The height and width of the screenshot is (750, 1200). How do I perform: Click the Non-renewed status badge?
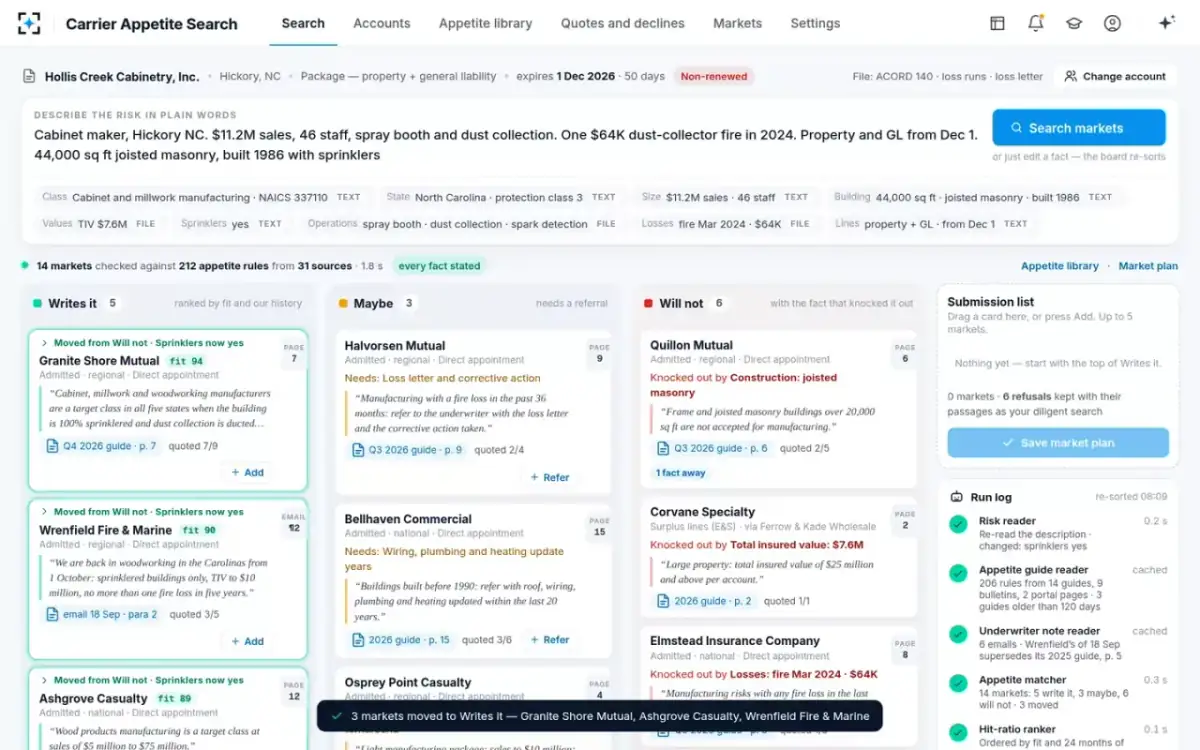coord(714,76)
